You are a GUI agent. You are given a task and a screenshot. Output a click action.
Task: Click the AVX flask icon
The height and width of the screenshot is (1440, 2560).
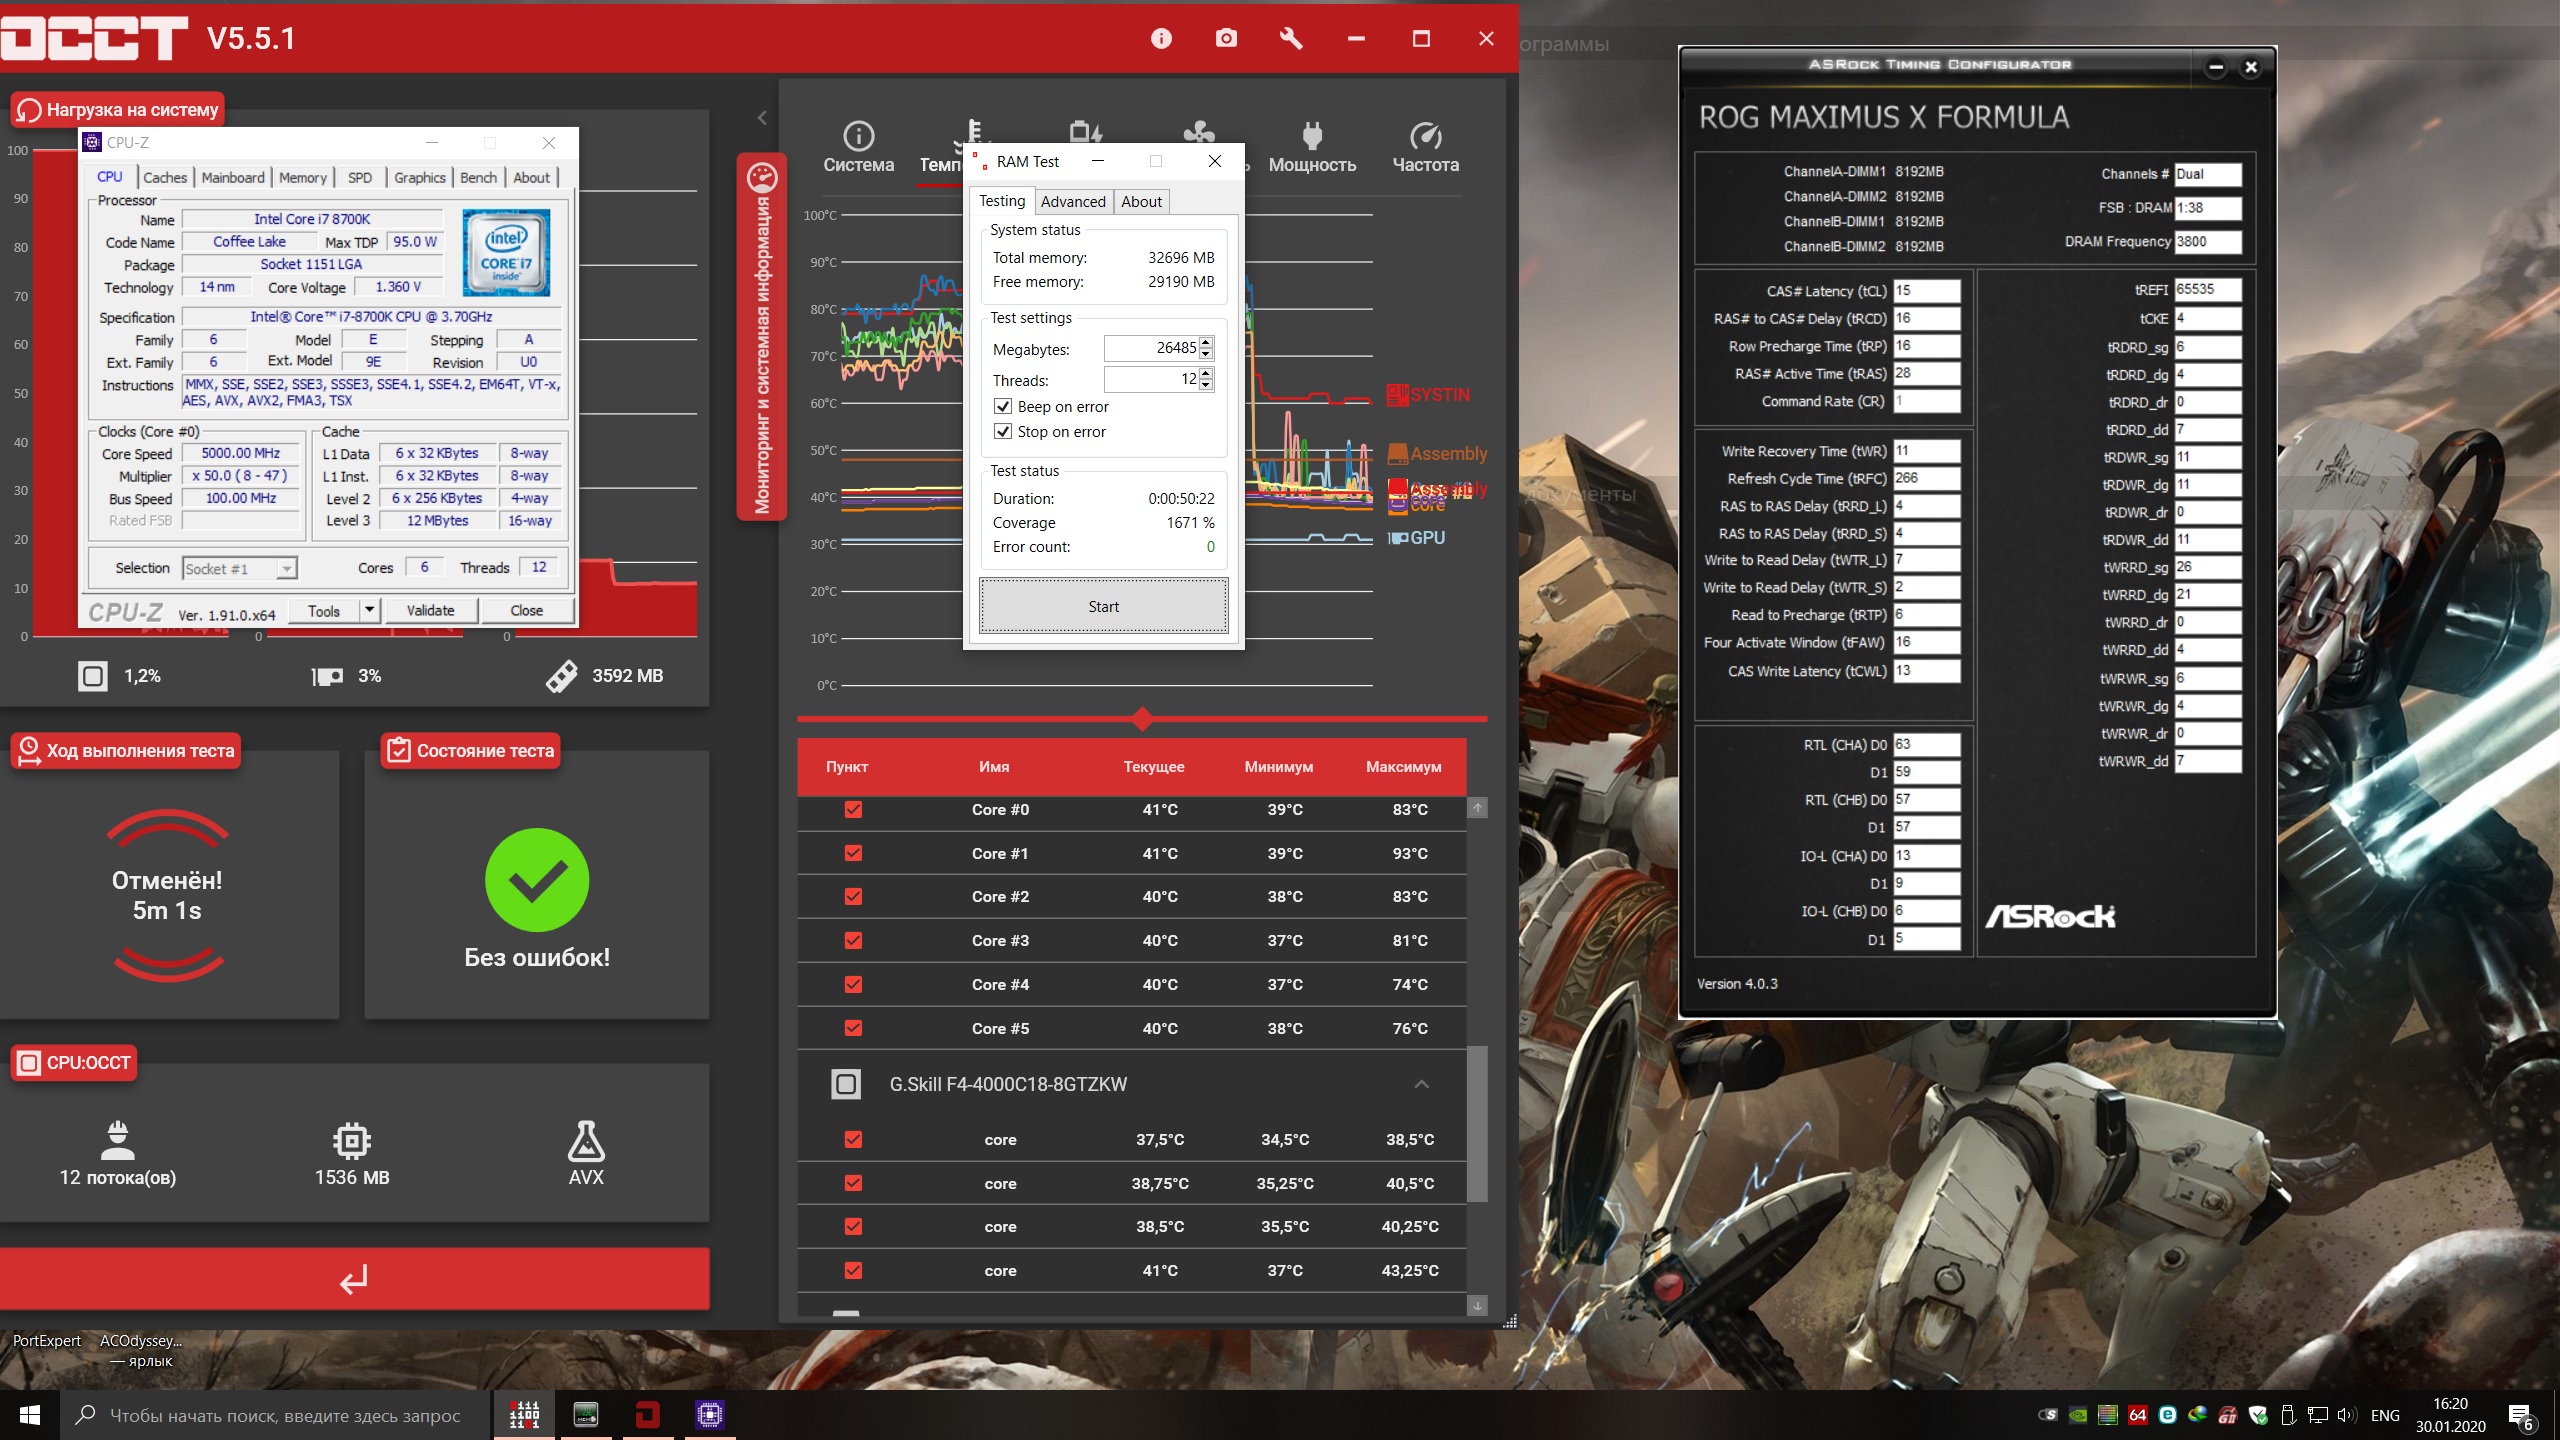(x=586, y=1142)
